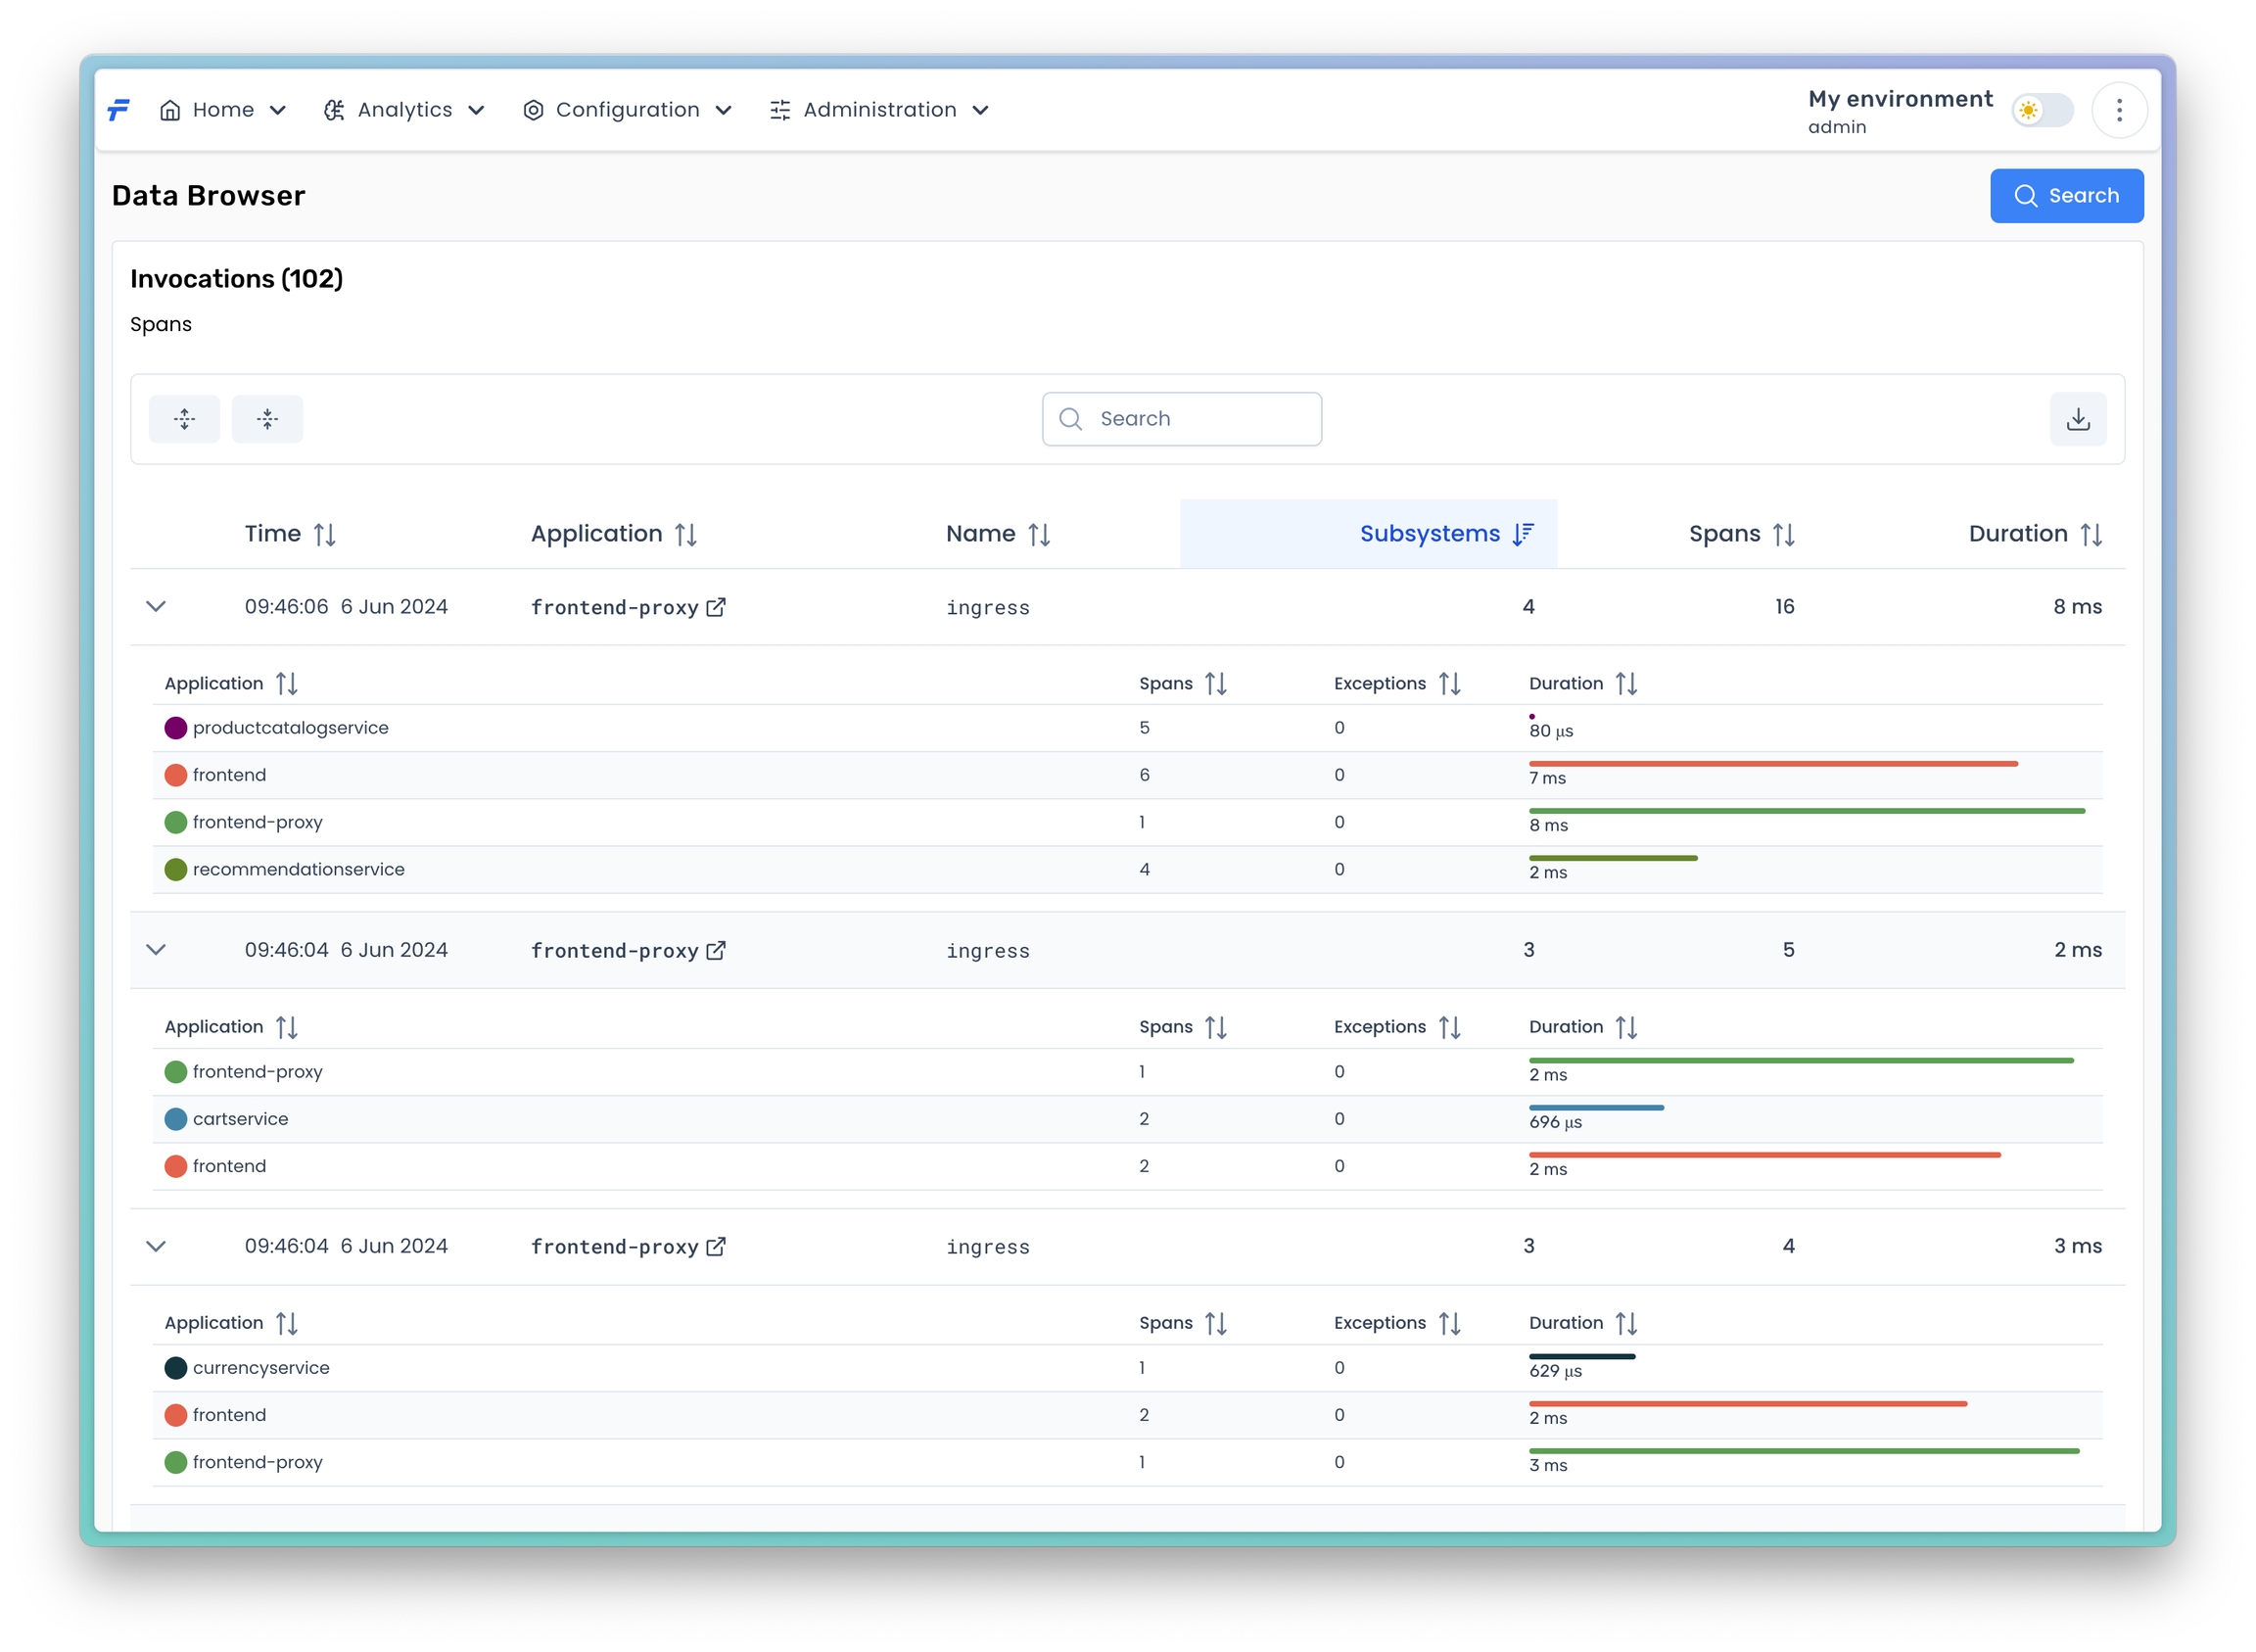The image size is (2256, 1652).
Task: Click the collapse all rows icon
Action: click(267, 419)
